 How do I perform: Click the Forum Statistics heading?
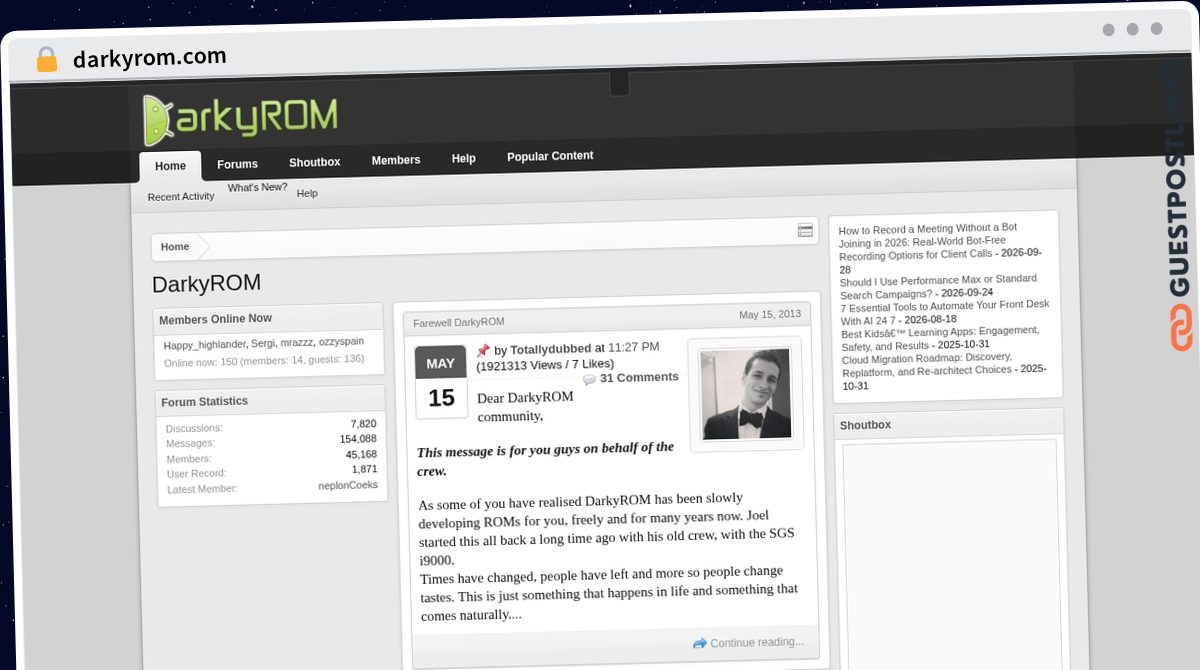tap(204, 402)
